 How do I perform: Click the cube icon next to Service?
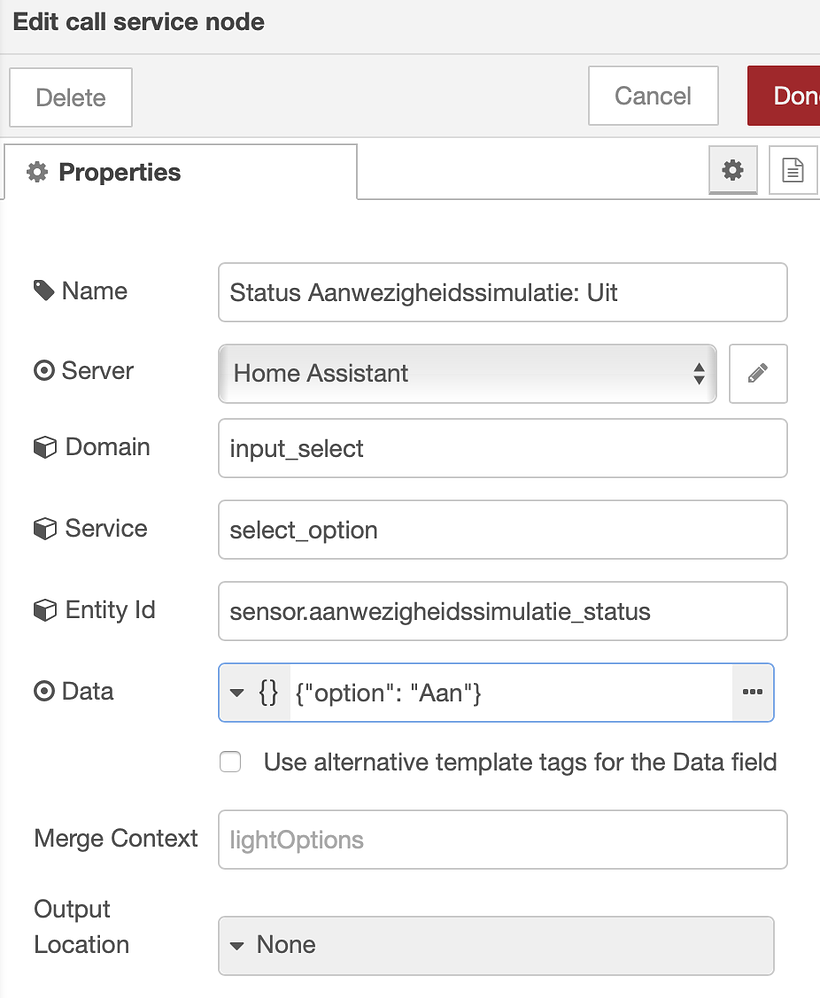[x=45, y=528]
